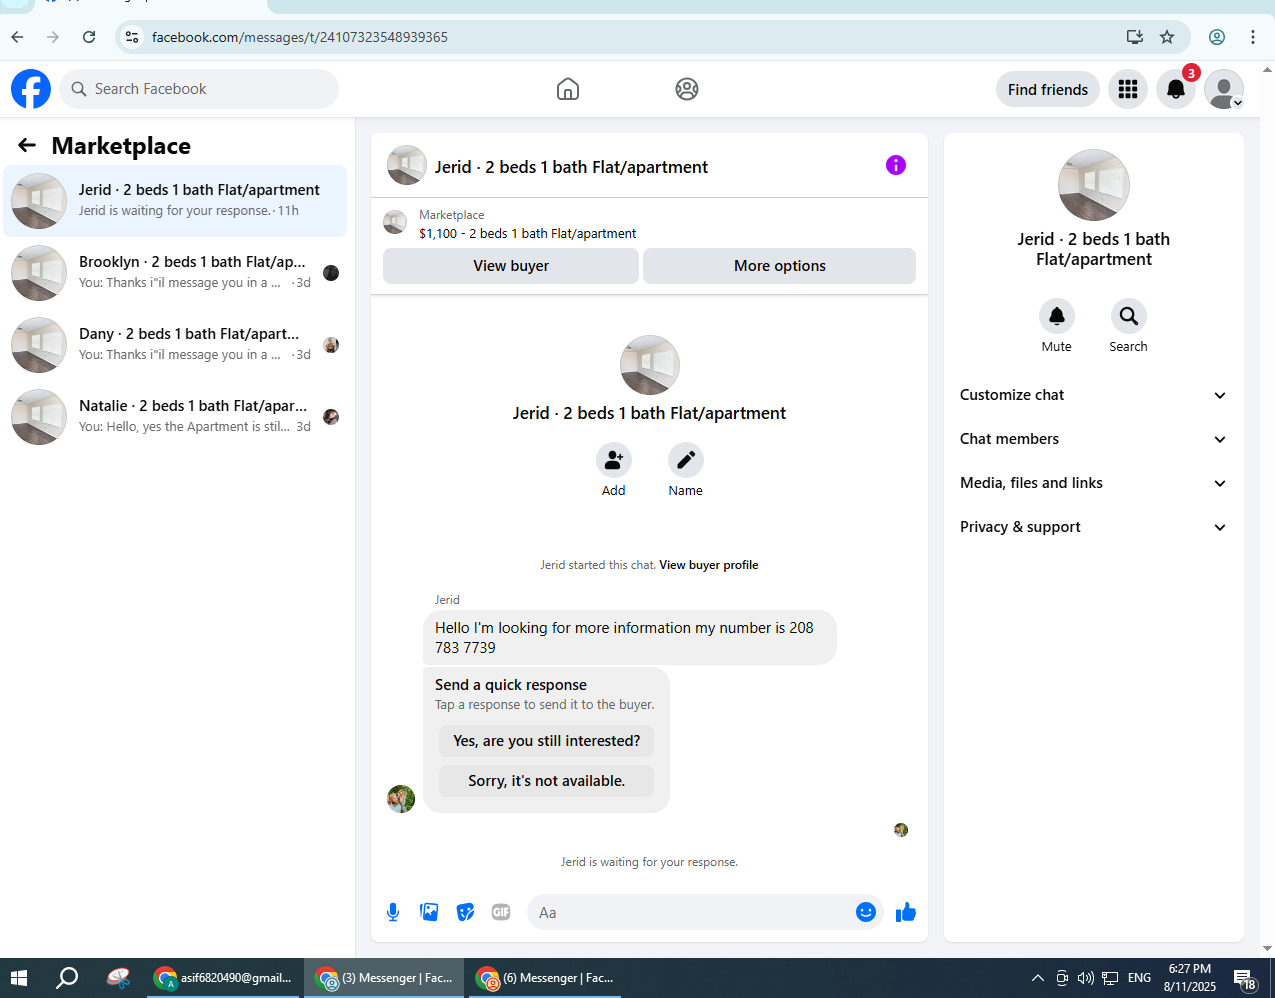Click the ENG language indicator
1275x998 pixels.
pyautogui.click(x=1139, y=978)
